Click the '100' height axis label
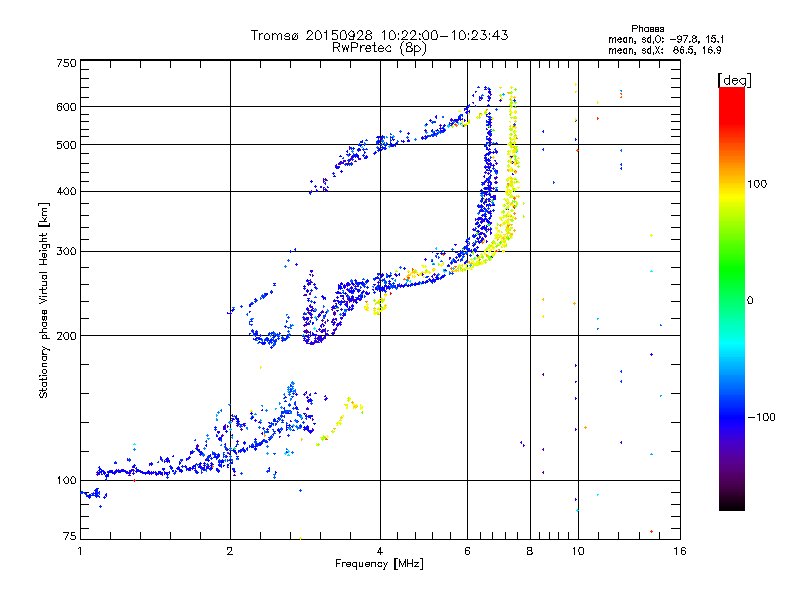This screenshot has width=800, height=600. pyautogui.click(x=66, y=480)
